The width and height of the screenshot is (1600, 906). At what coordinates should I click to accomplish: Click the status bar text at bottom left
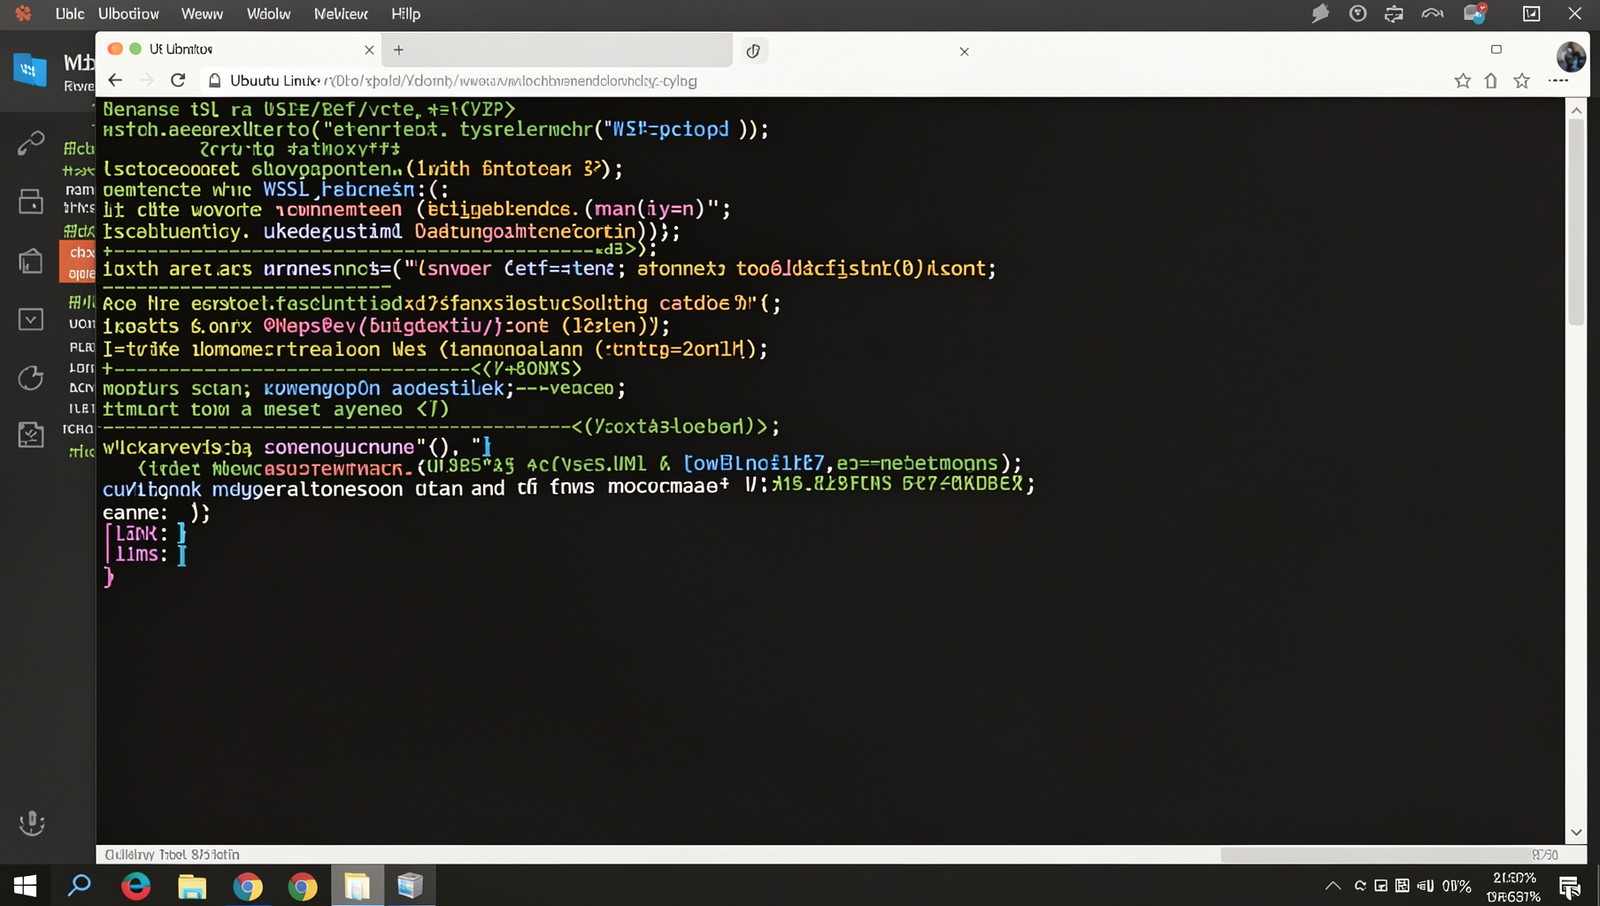click(172, 855)
